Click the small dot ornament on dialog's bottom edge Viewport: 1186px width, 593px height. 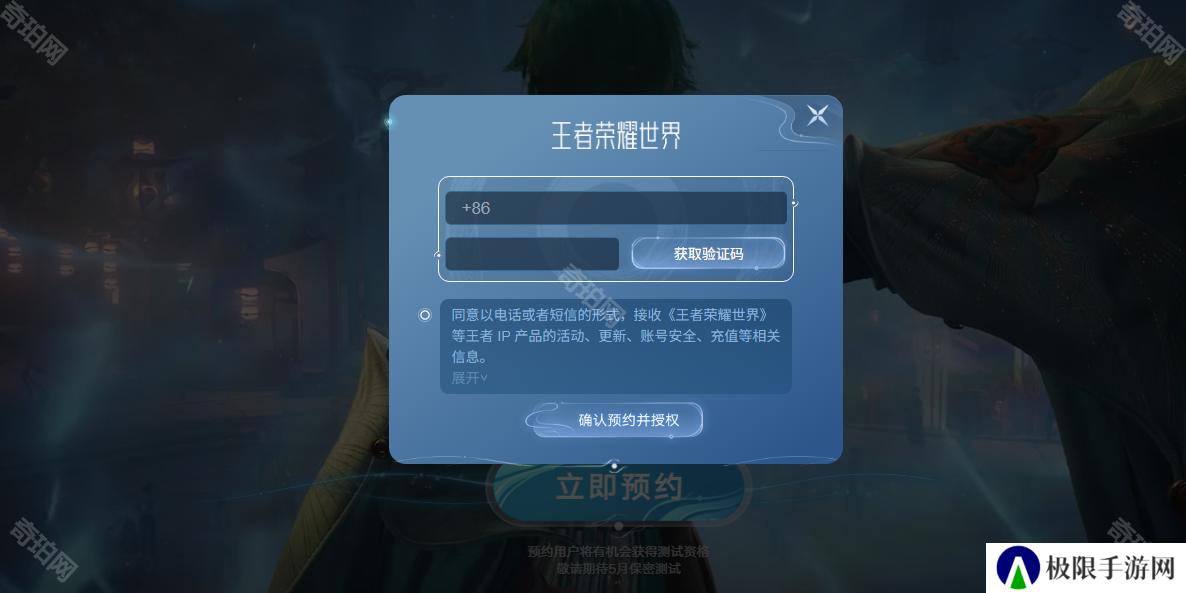615,465
